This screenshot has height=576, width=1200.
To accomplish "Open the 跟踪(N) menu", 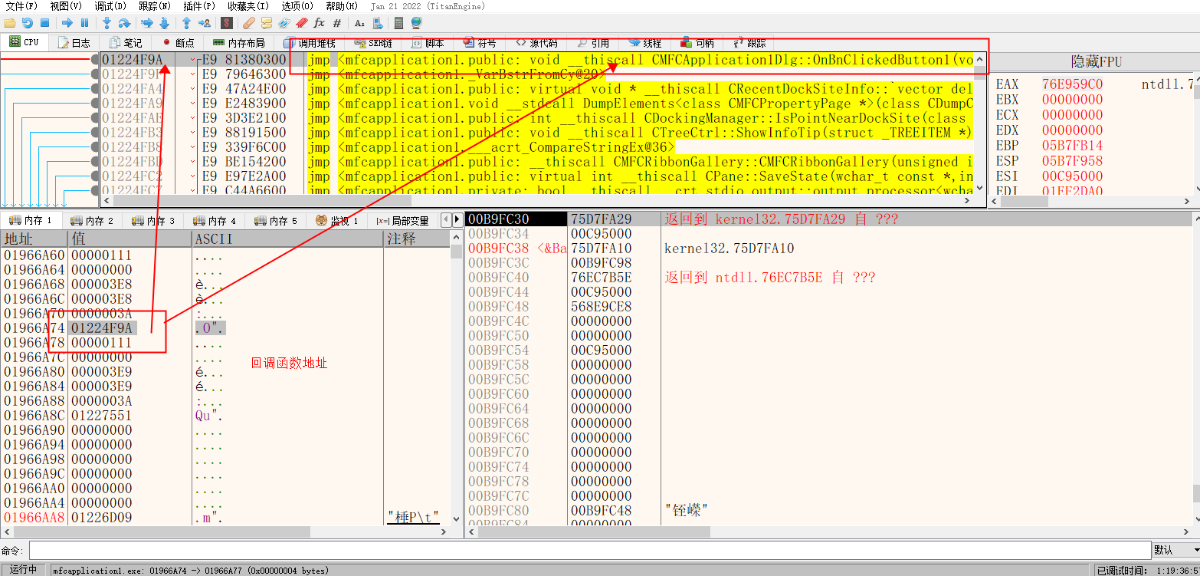I will click(x=154, y=6).
